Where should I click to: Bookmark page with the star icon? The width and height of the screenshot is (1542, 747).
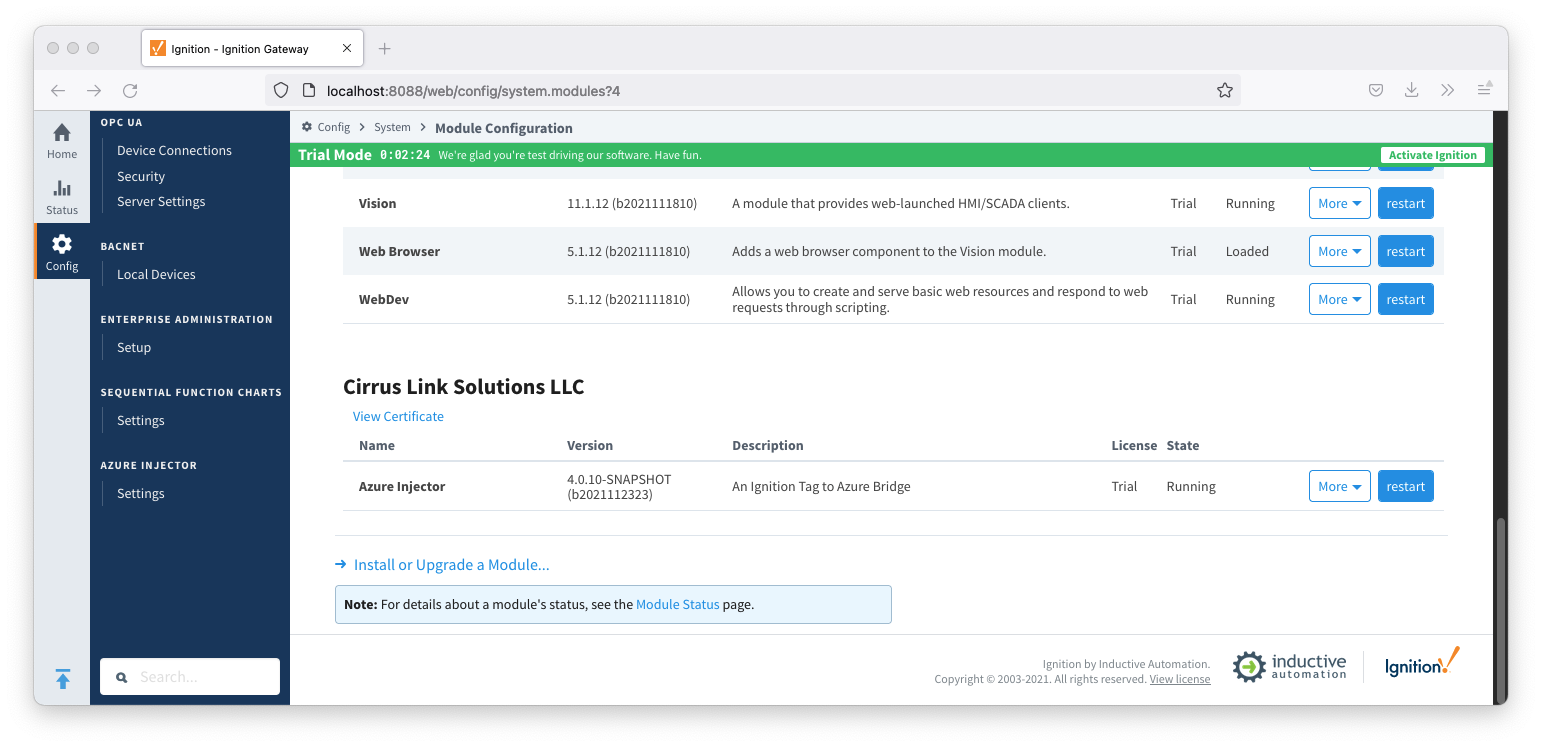1224,90
